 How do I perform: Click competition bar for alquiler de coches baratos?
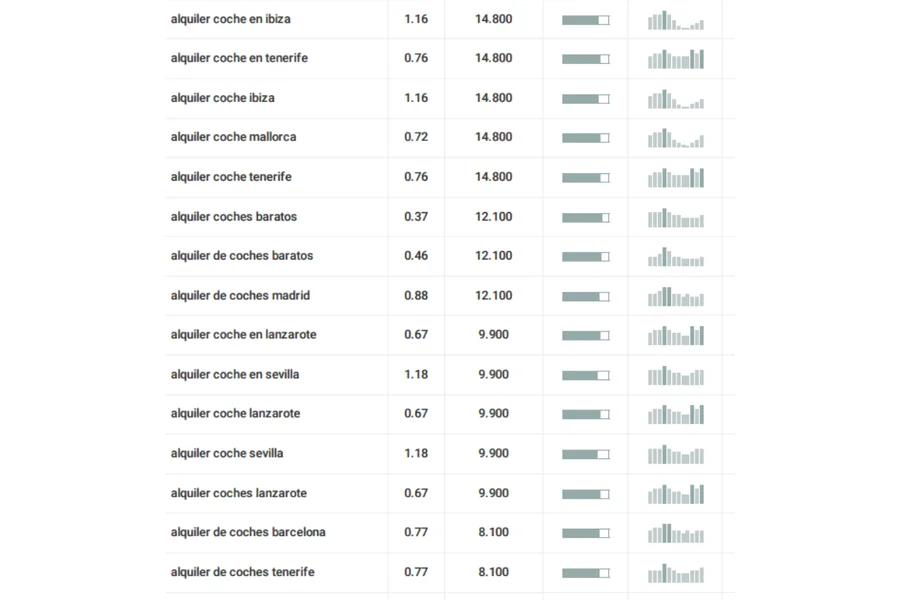(585, 257)
